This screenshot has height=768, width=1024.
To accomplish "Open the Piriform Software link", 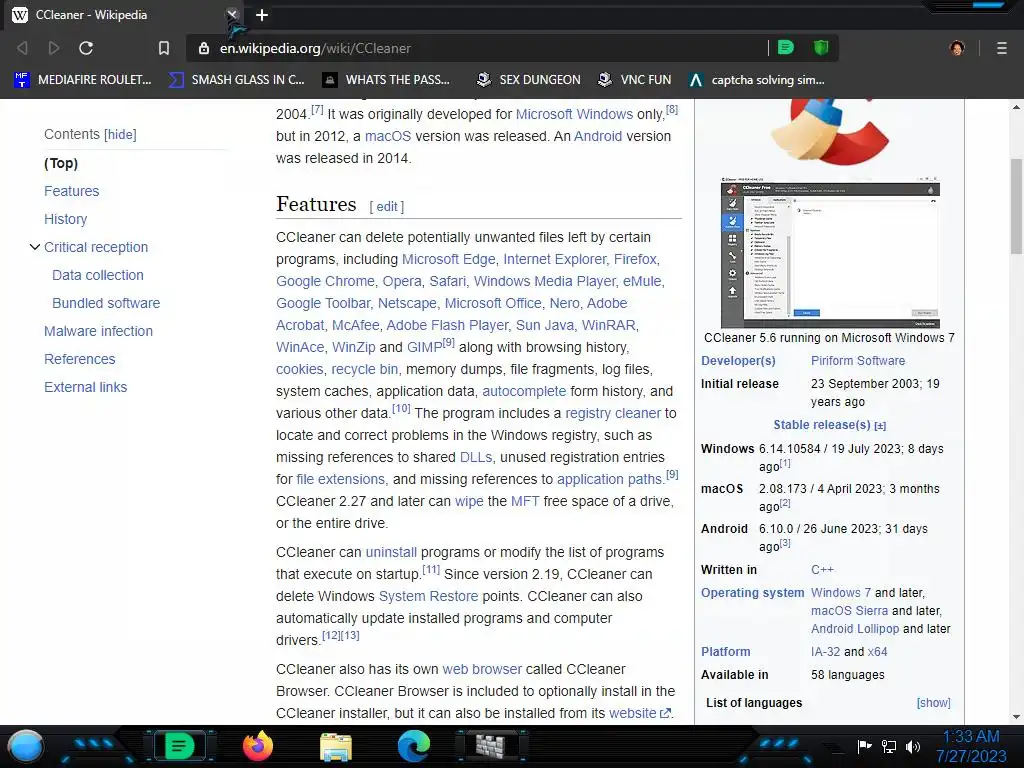I will [858, 361].
